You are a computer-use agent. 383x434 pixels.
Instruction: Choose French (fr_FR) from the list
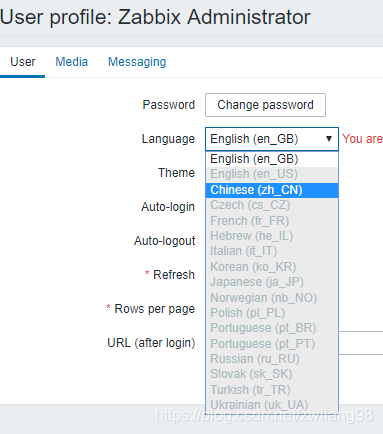point(272,221)
